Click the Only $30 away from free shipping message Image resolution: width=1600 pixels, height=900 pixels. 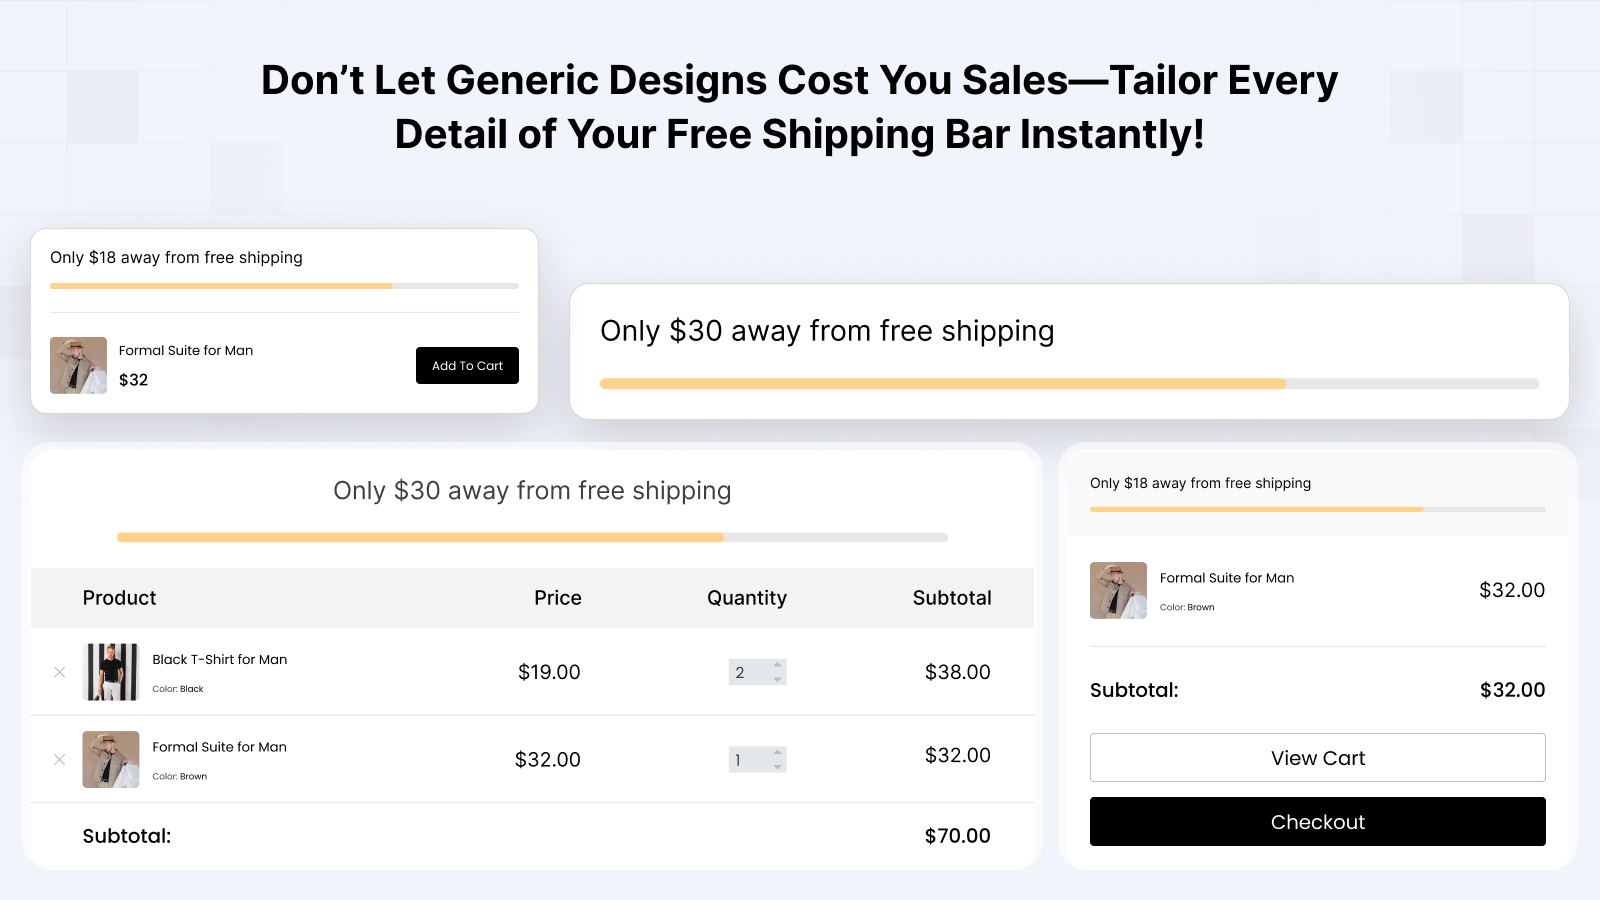[x=827, y=330]
